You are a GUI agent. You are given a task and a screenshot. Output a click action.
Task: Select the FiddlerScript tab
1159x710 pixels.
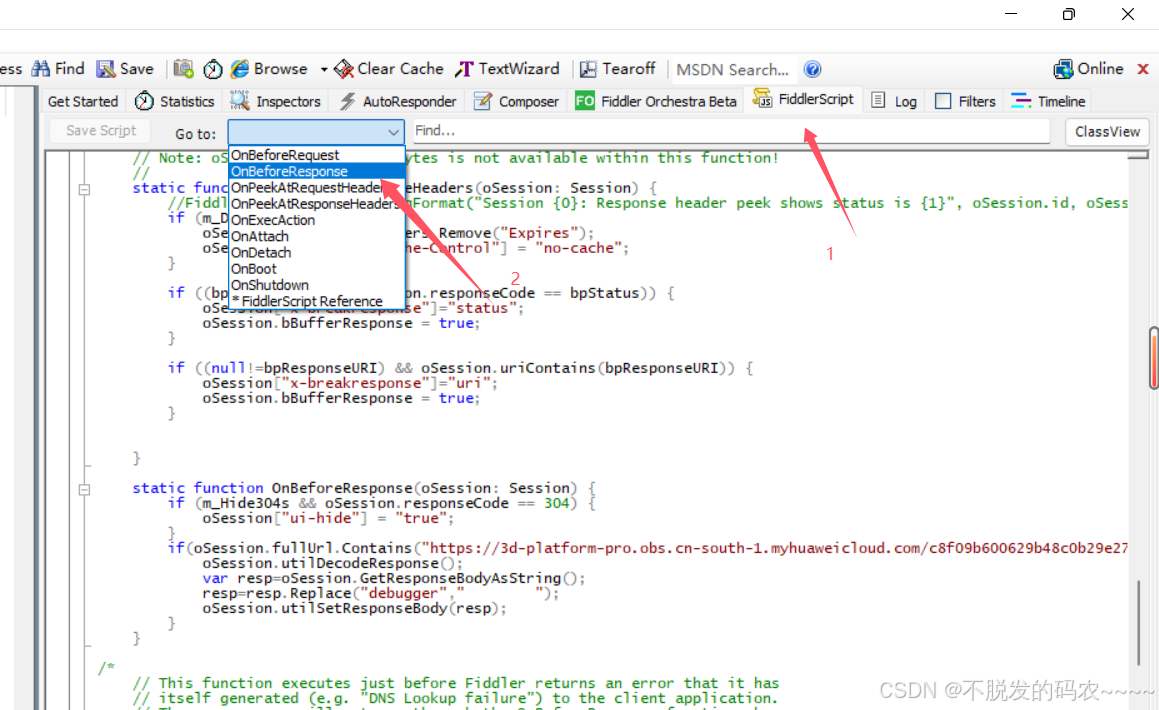[803, 99]
